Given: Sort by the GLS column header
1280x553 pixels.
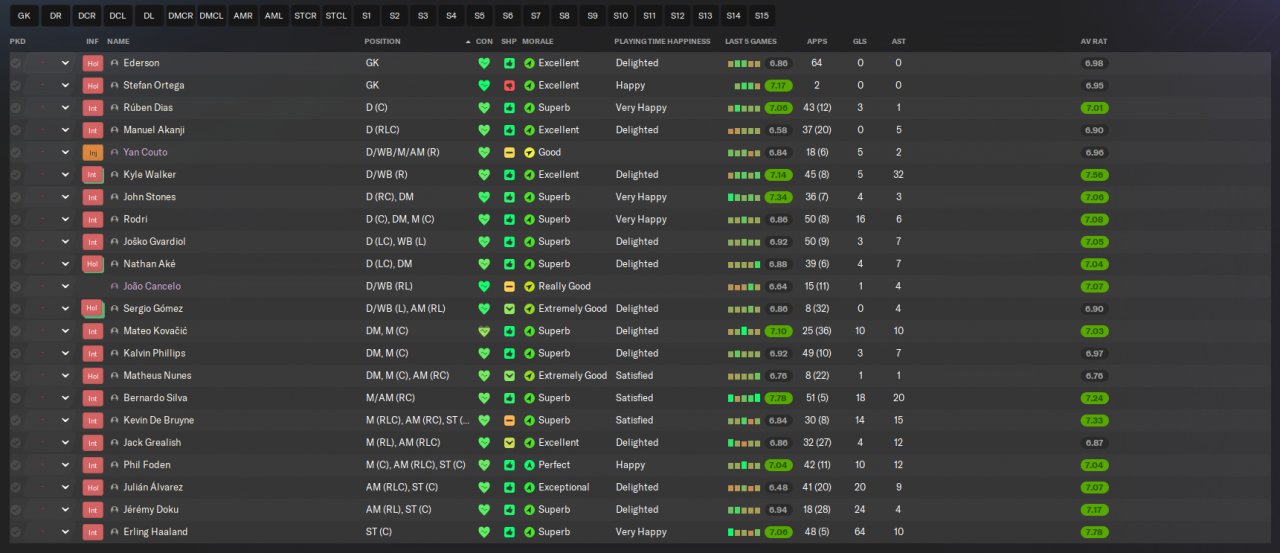Looking at the screenshot, I should (859, 42).
